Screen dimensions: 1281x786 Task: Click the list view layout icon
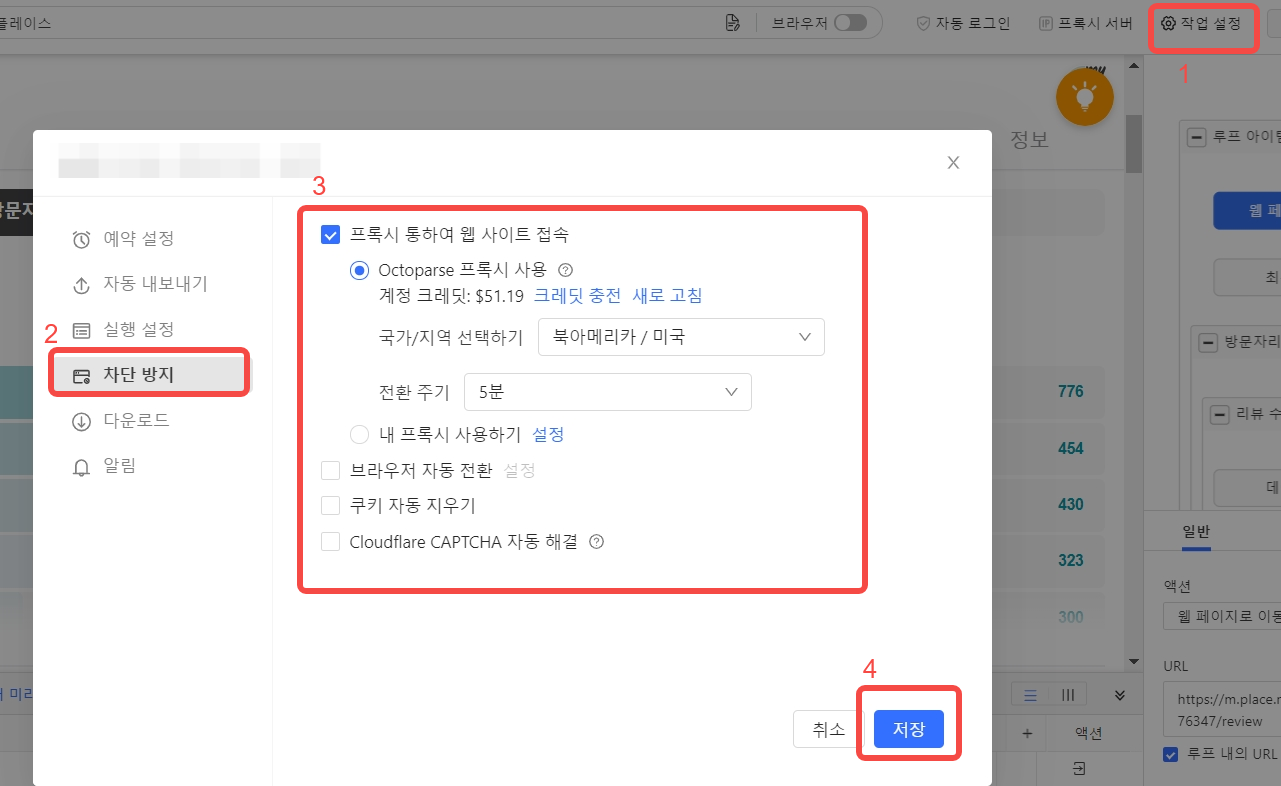click(x=1030, y=695)
